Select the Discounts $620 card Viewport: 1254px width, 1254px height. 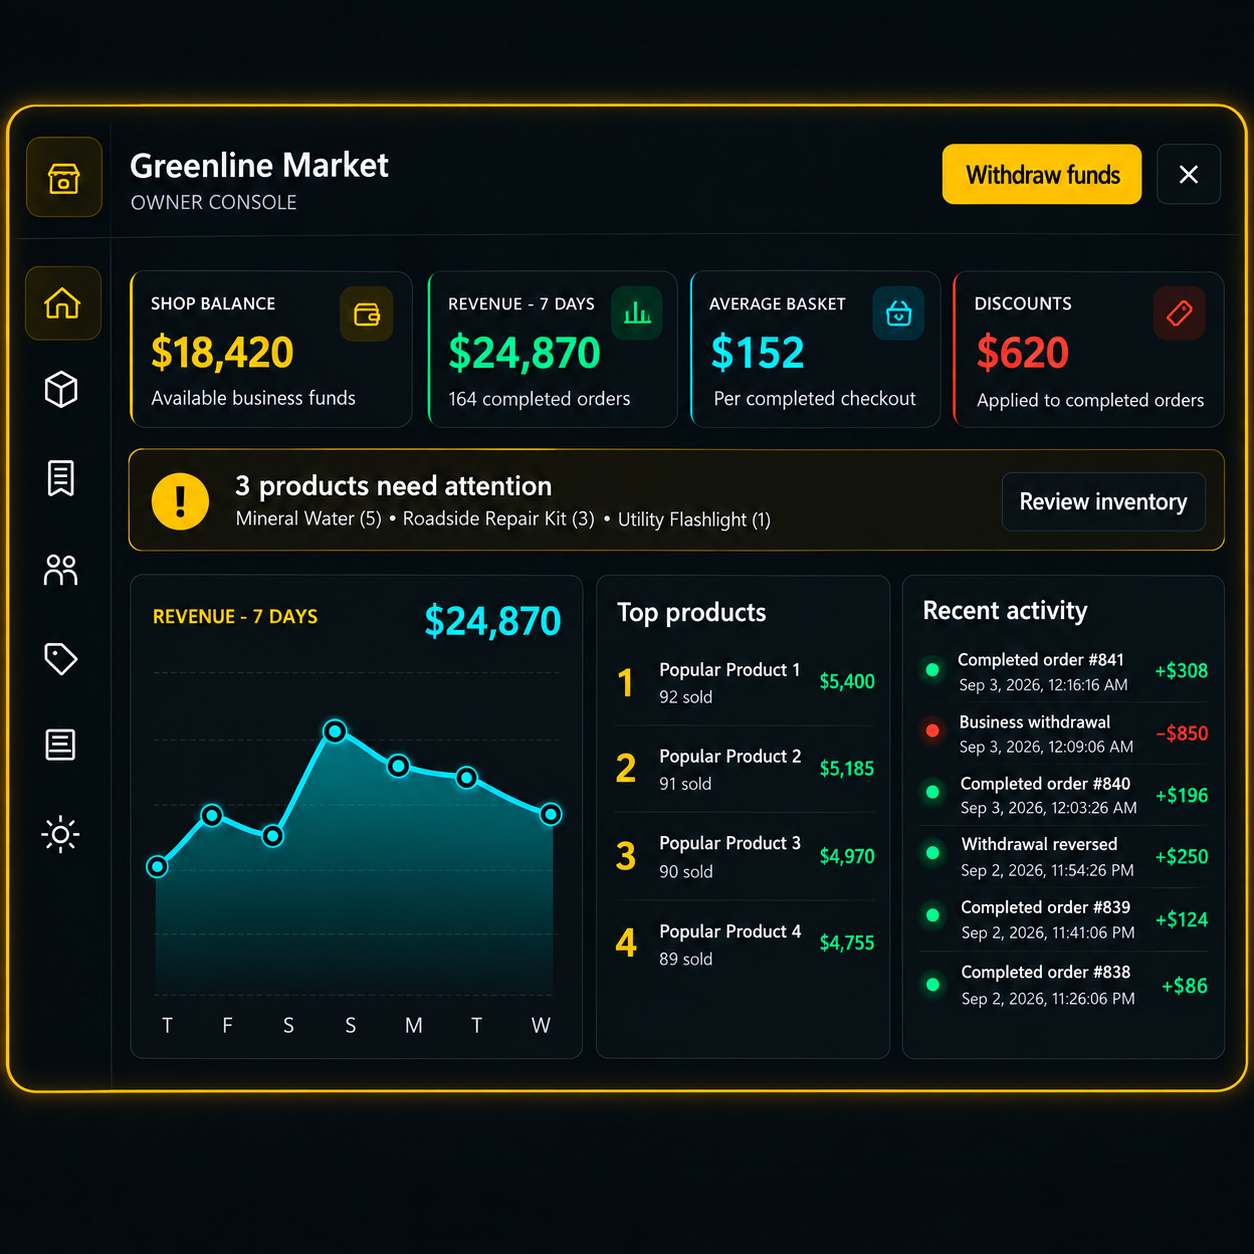click(x=1089, y=350)
